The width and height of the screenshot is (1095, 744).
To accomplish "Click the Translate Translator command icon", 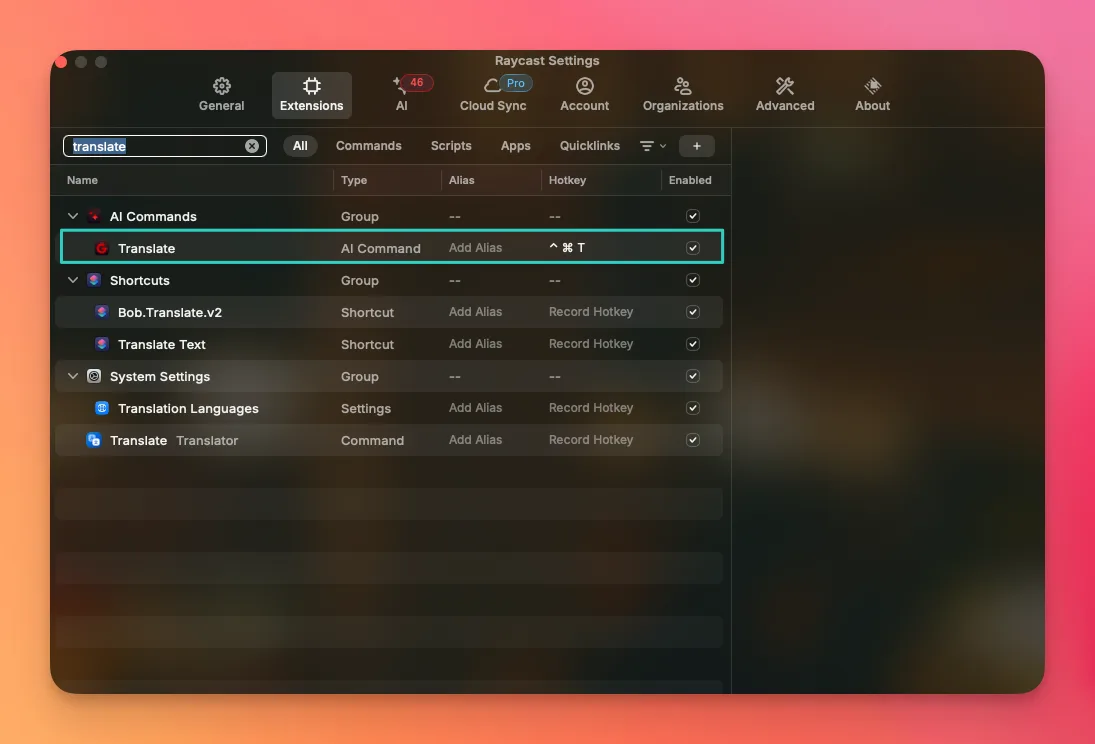I will tap(94, 440).
